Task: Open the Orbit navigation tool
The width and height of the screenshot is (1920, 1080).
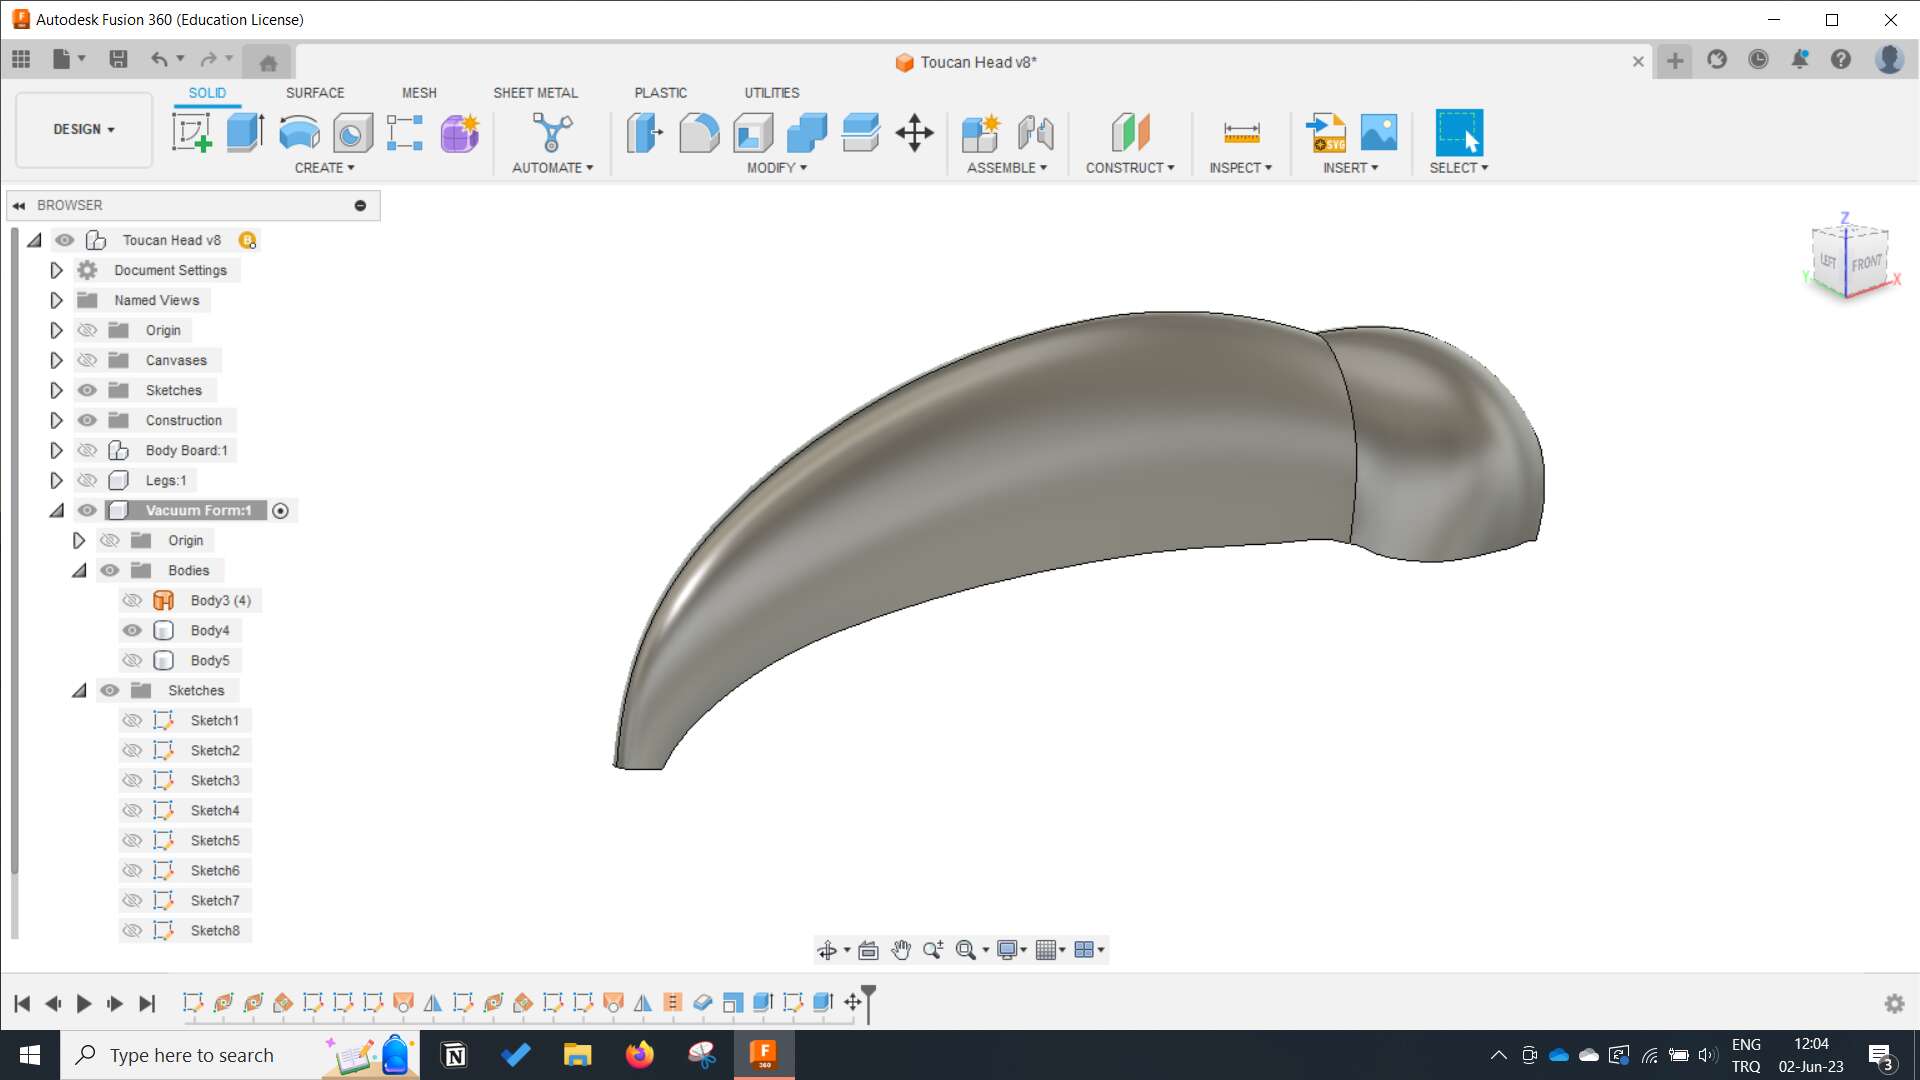Action: (827, 950)
